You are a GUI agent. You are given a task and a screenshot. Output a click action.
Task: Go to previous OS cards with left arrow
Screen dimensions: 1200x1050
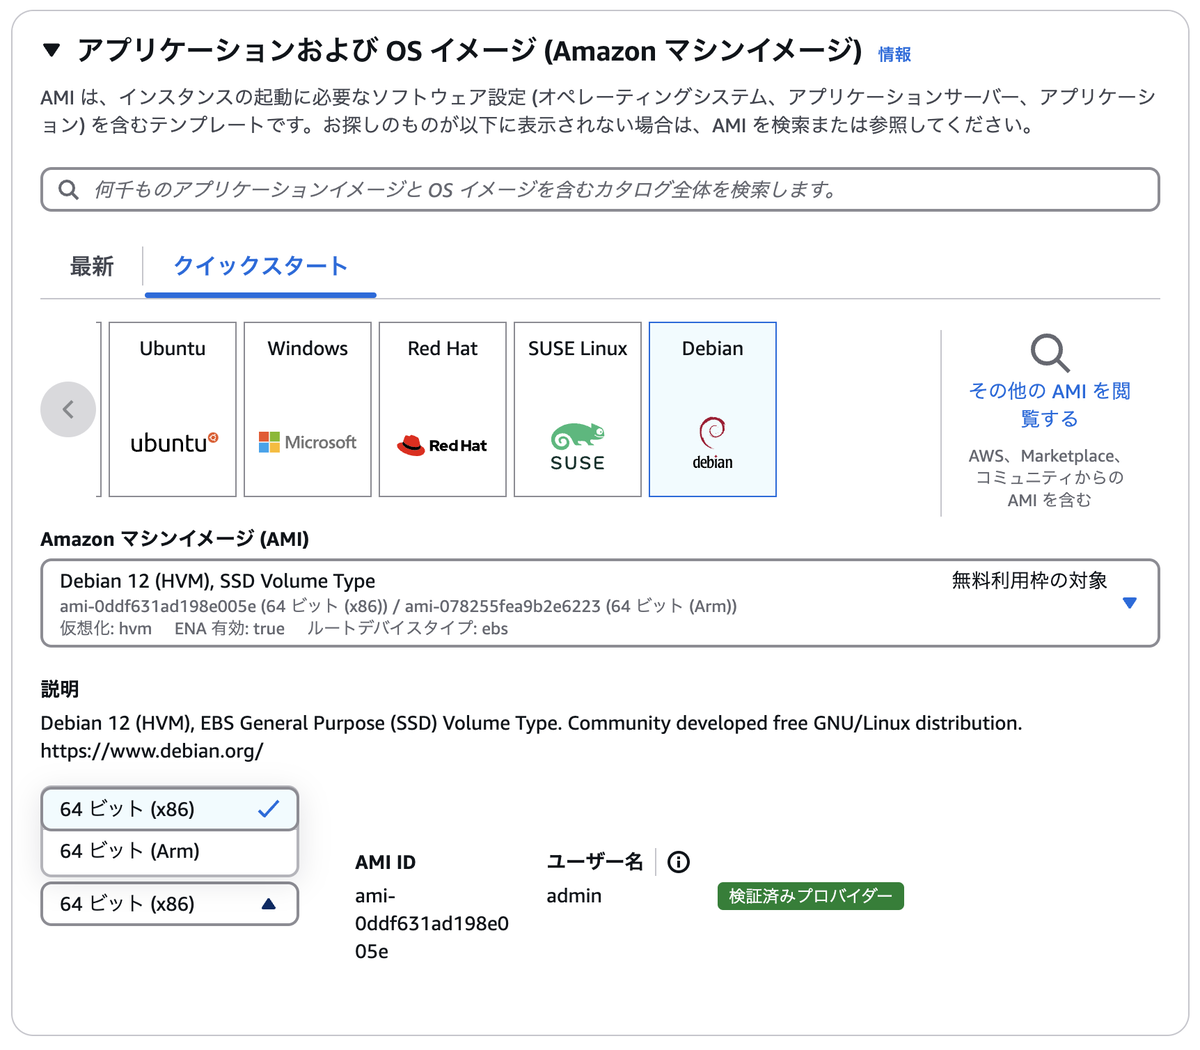(x=68, y=409)
